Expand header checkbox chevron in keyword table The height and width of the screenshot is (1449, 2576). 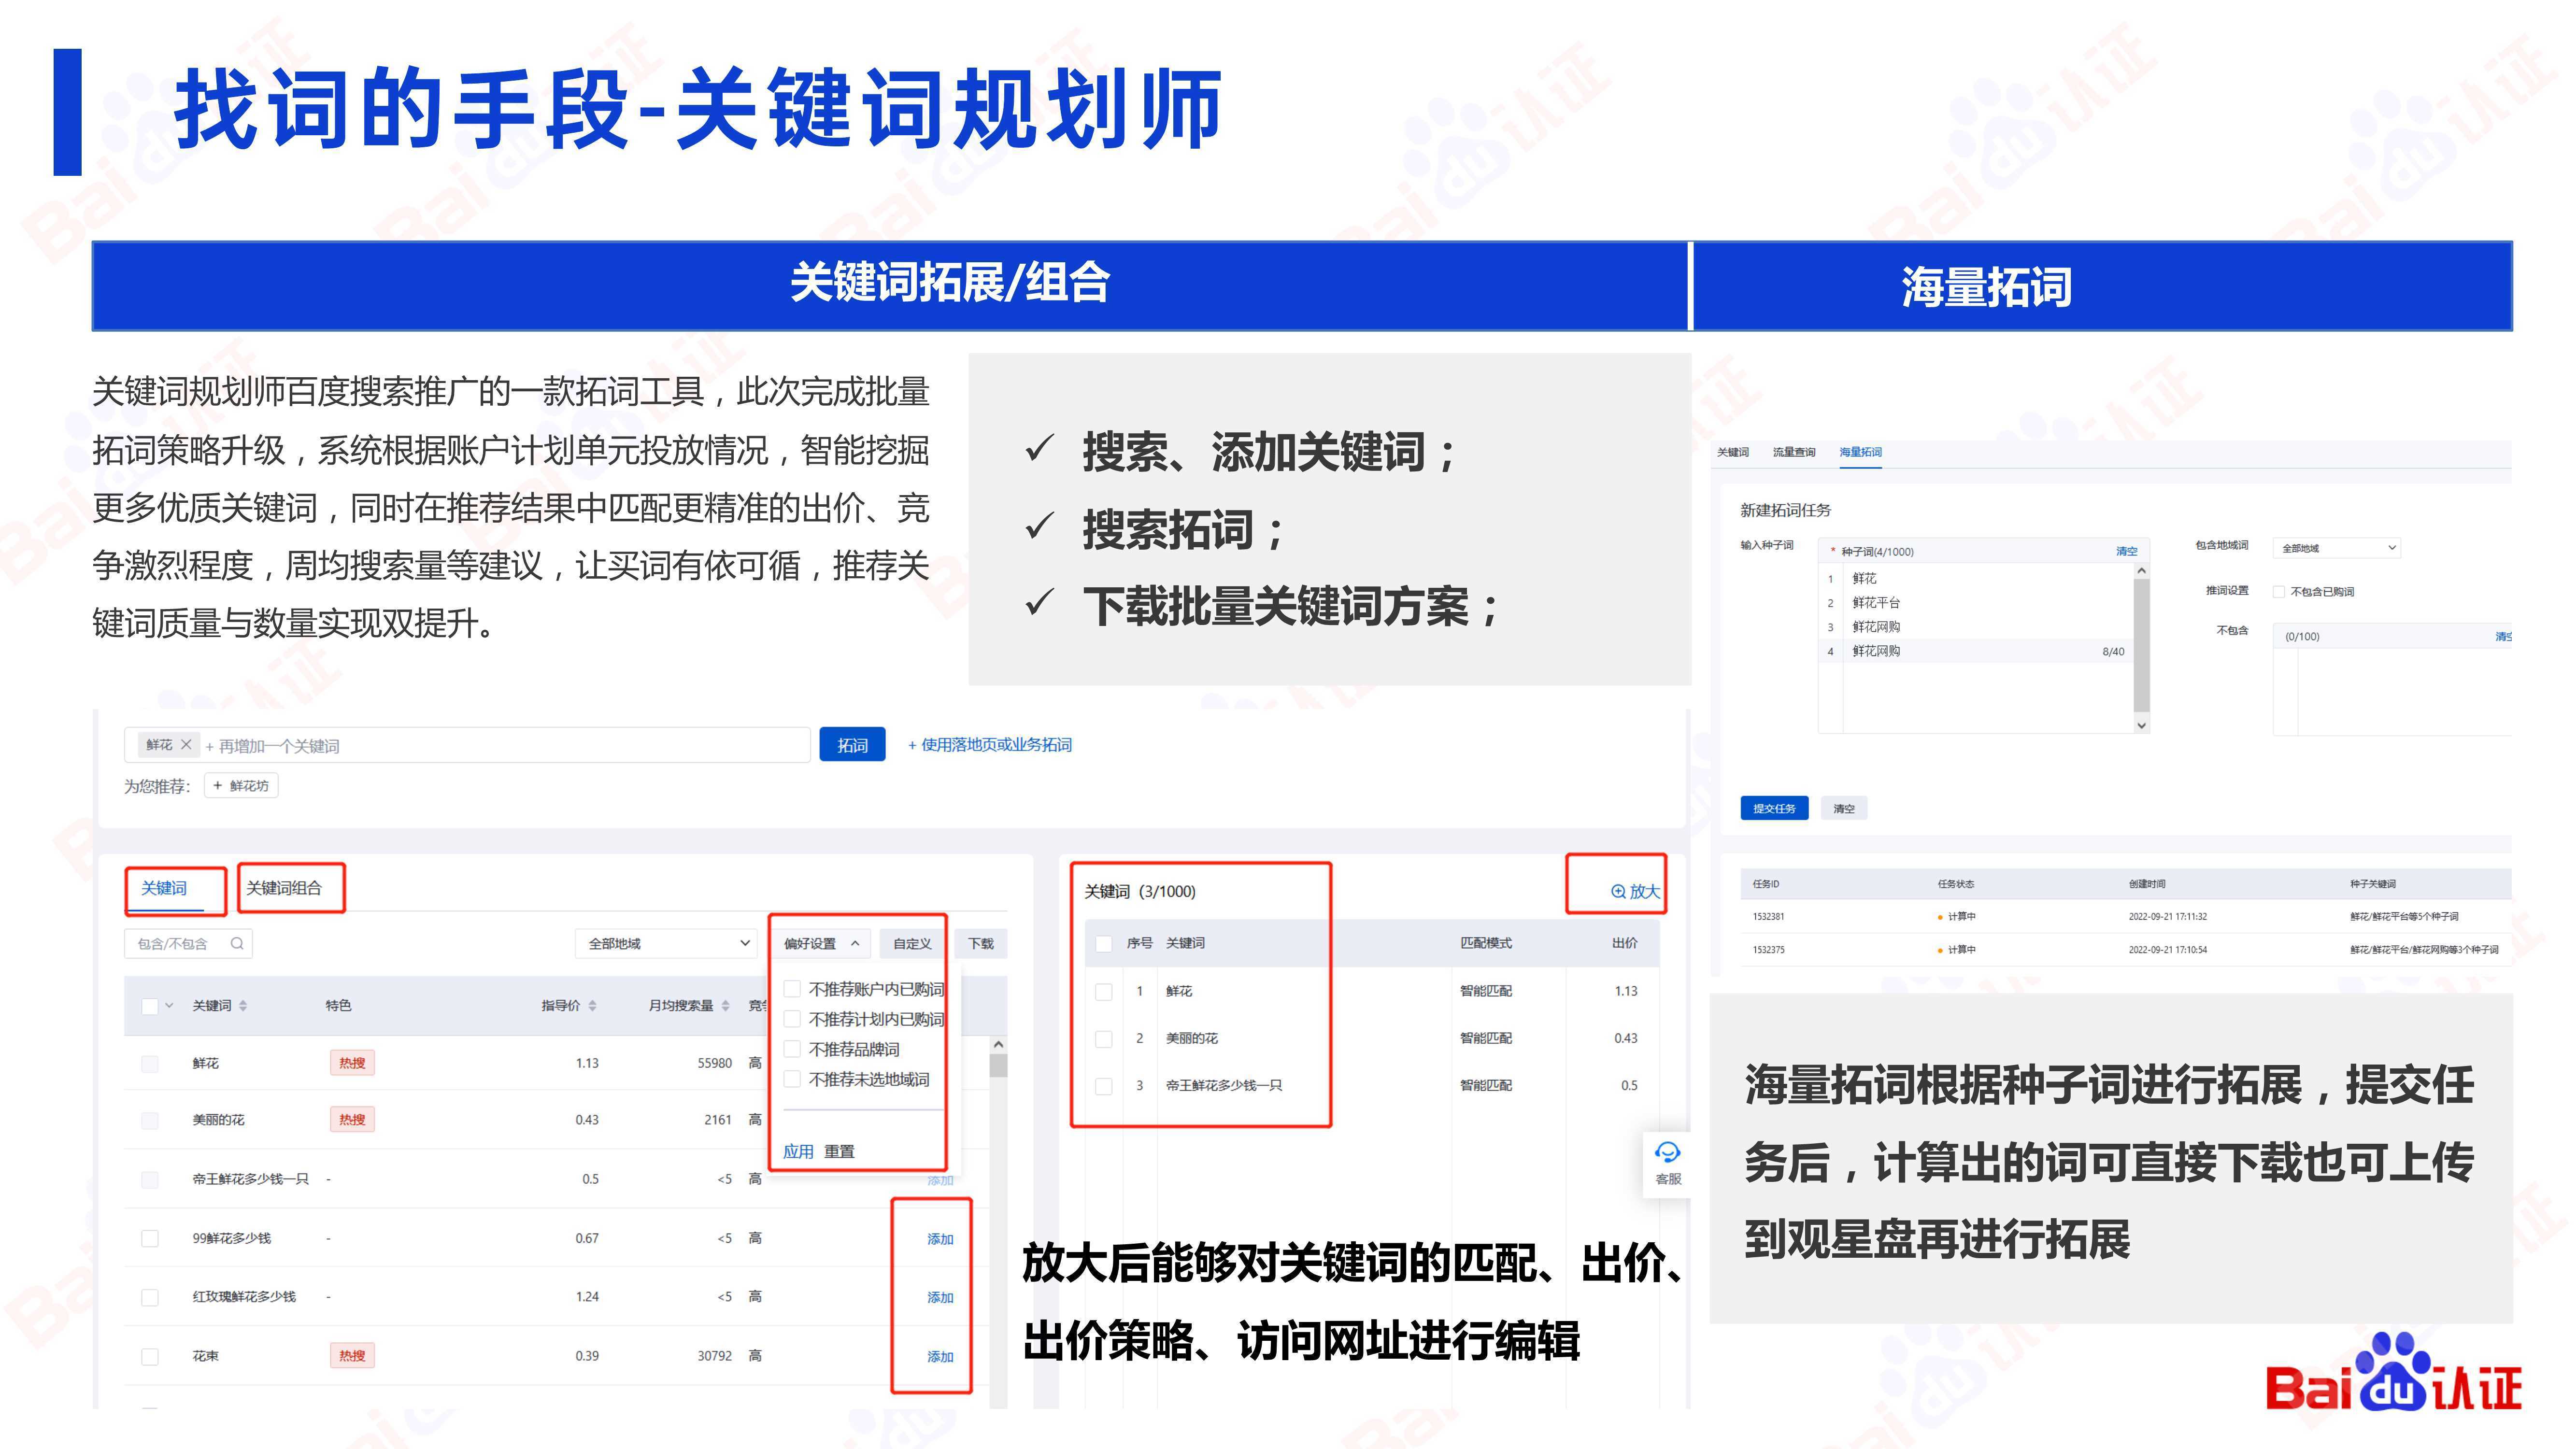tap(169, 1005)
